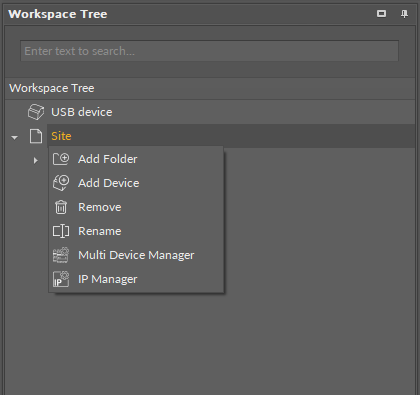Choose Add Device from the context menu
The height and width of the screenshot is (395, 420).
(x=136, y=183)
